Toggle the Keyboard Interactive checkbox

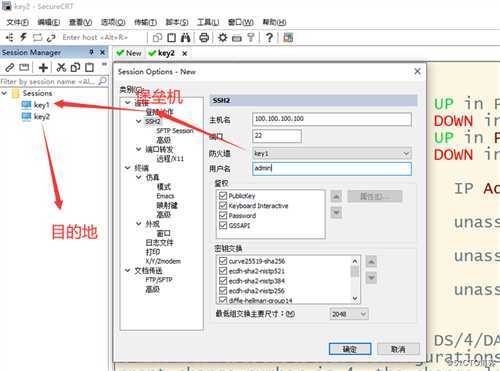(223, 205)
